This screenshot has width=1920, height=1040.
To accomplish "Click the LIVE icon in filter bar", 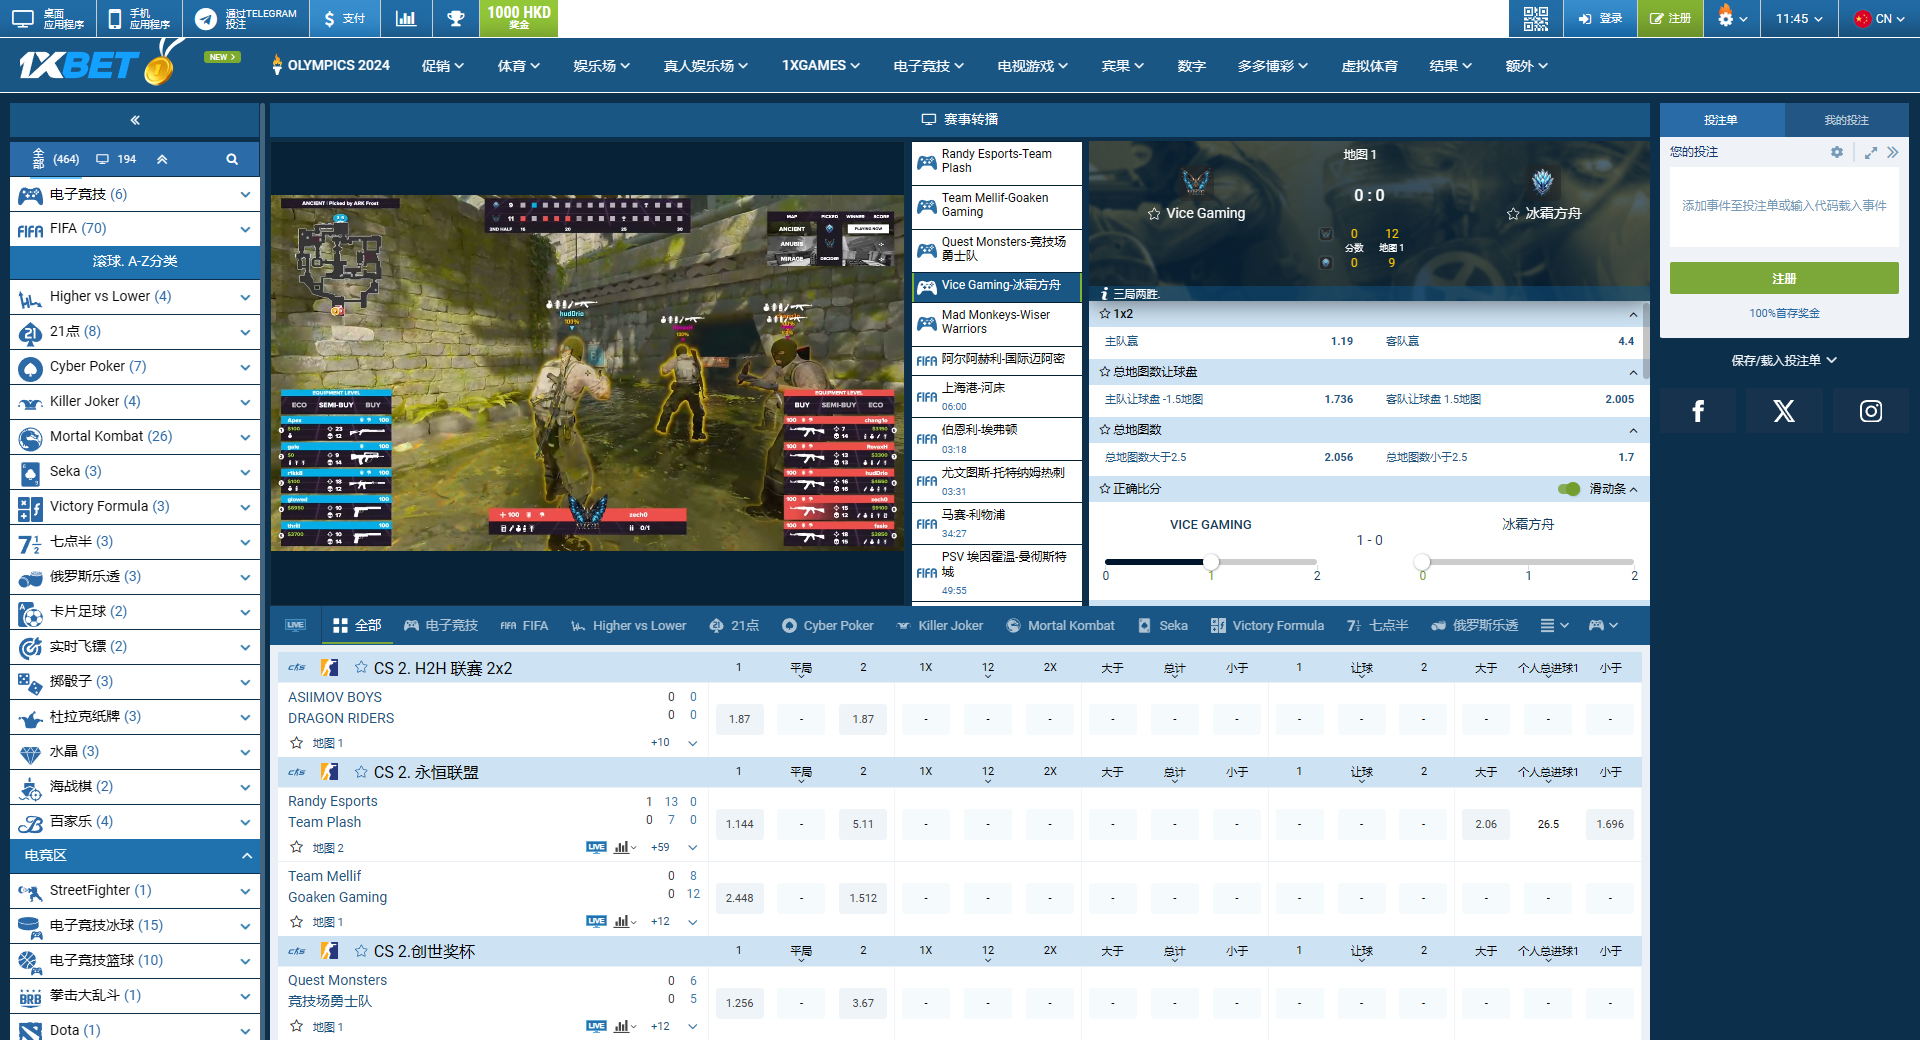I will tap(295, 625).
